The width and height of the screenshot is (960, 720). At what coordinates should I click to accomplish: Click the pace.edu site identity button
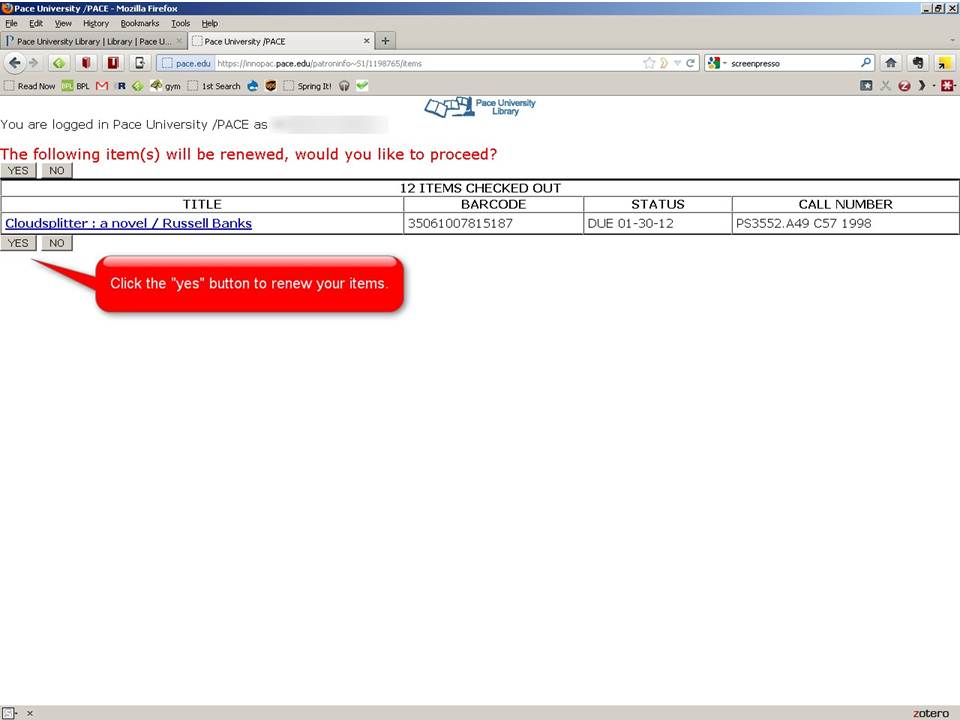coord(186,63)
